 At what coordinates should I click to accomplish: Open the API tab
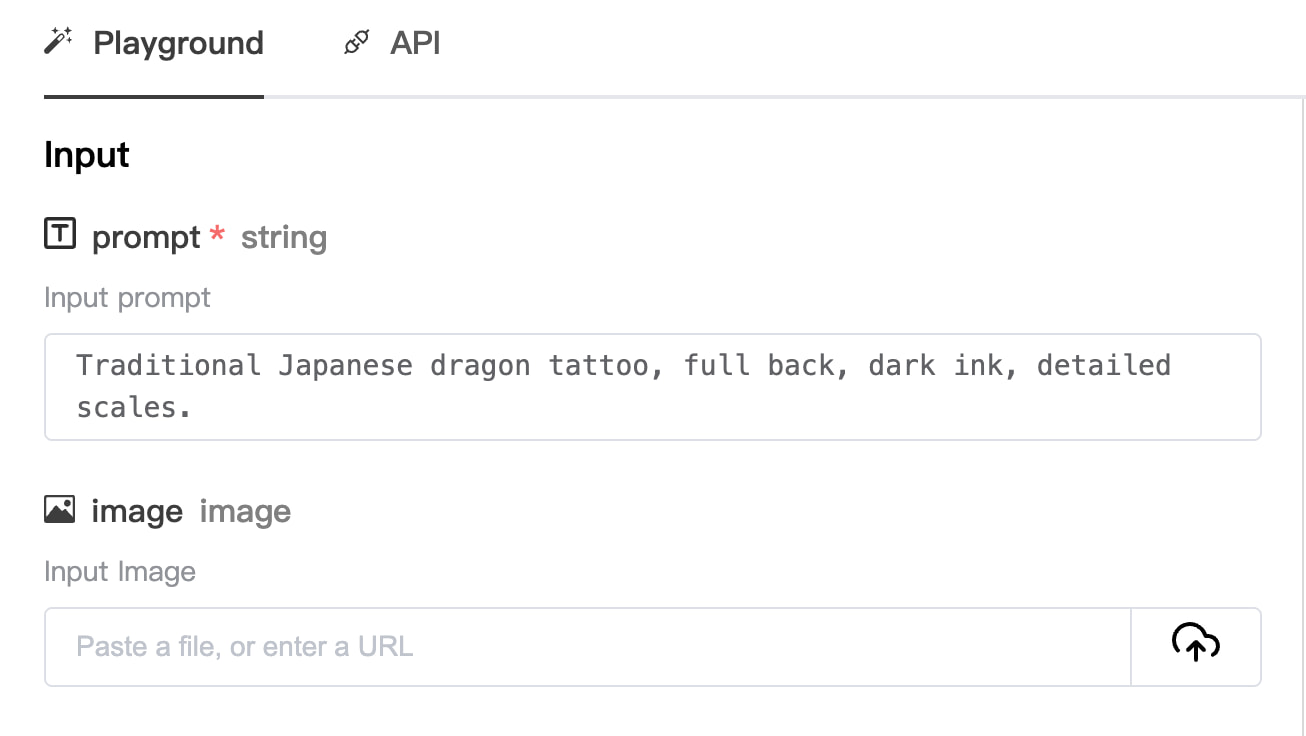(414, 44)
